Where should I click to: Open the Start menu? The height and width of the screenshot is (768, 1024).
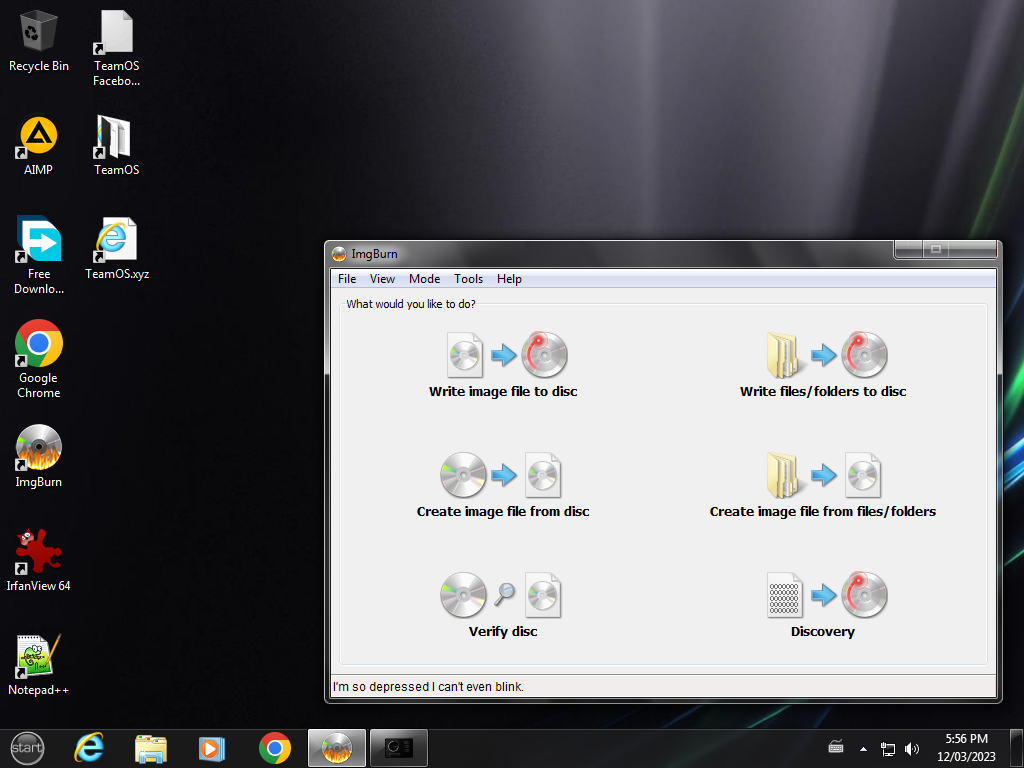coord(27,748)
